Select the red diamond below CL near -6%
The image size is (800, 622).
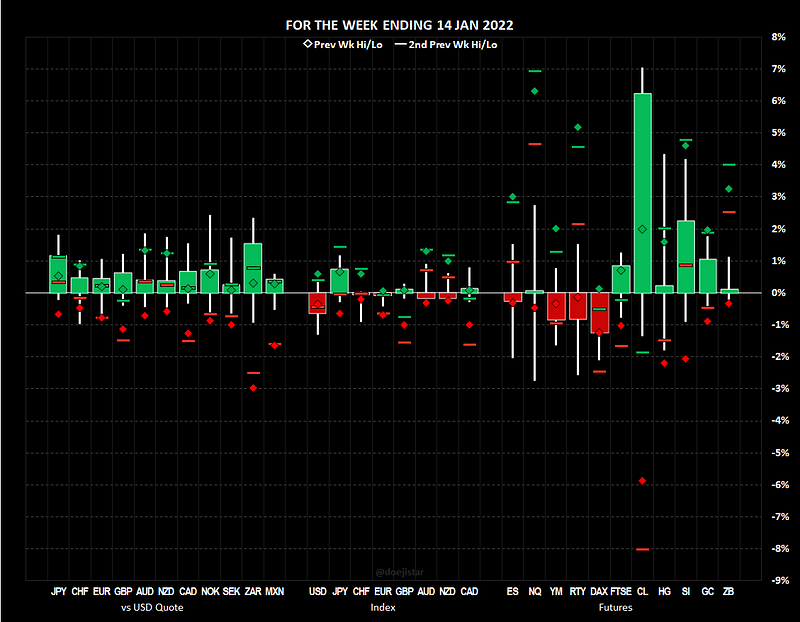point(642,481)
